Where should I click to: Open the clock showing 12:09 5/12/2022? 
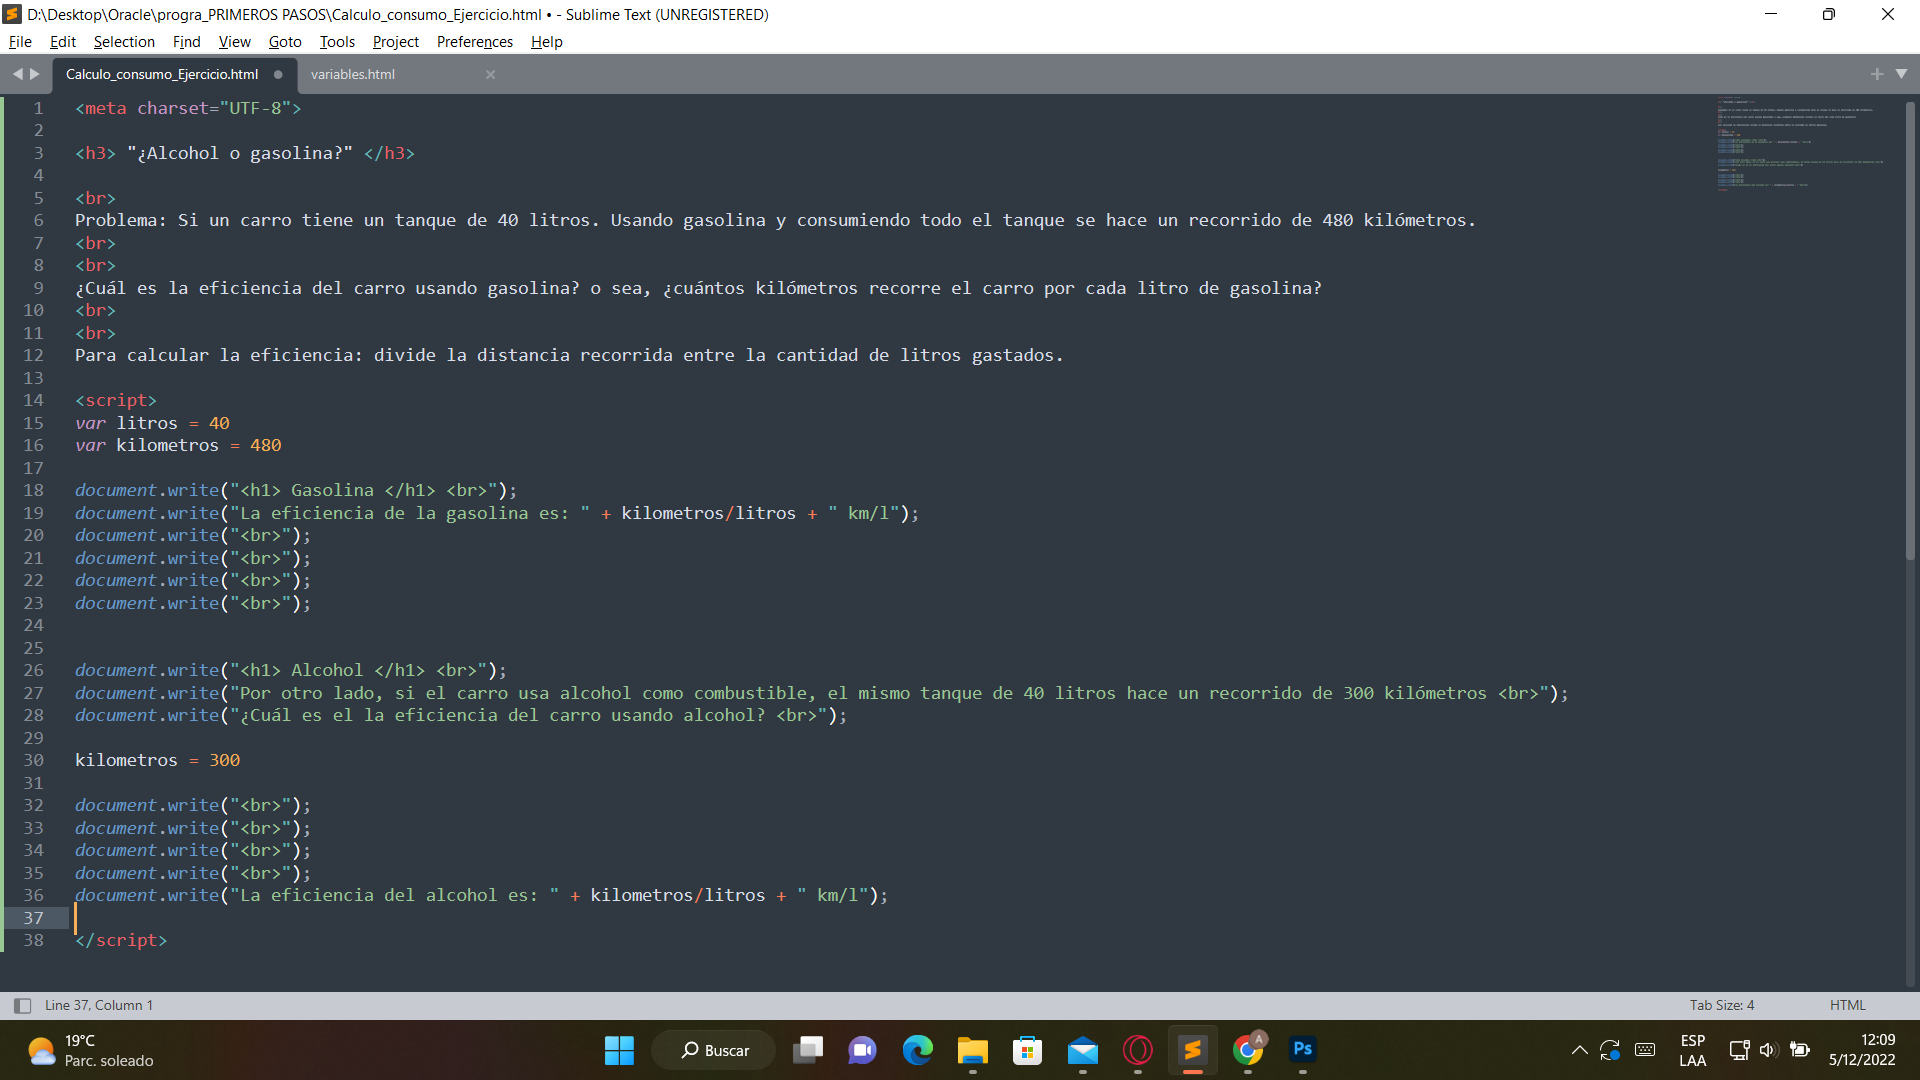point(1862,1050)
